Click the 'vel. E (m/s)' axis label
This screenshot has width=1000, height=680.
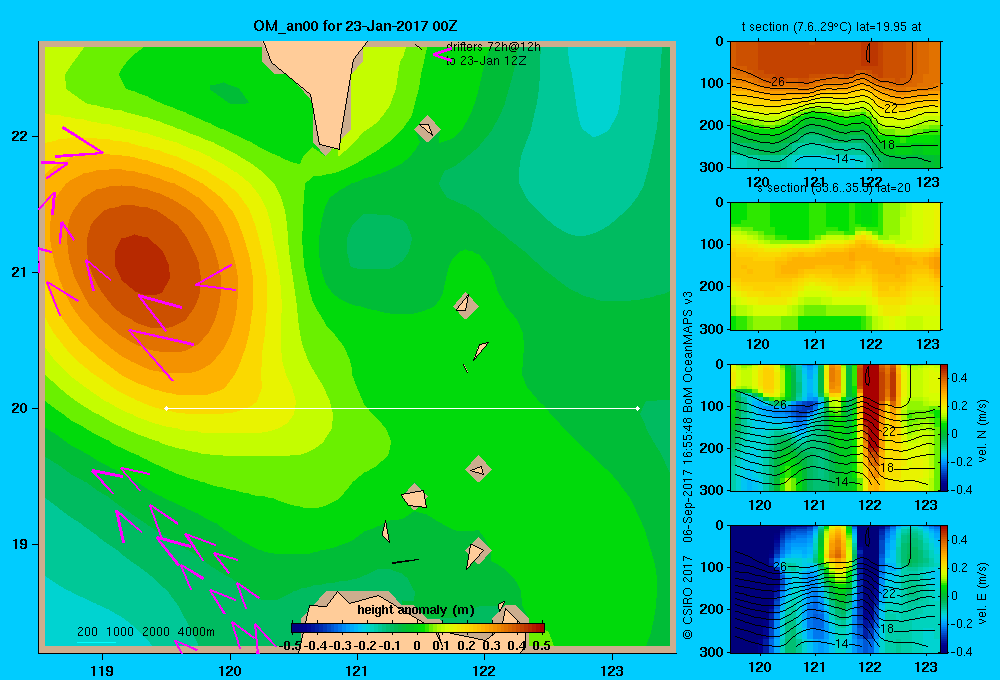pos(982,593)
